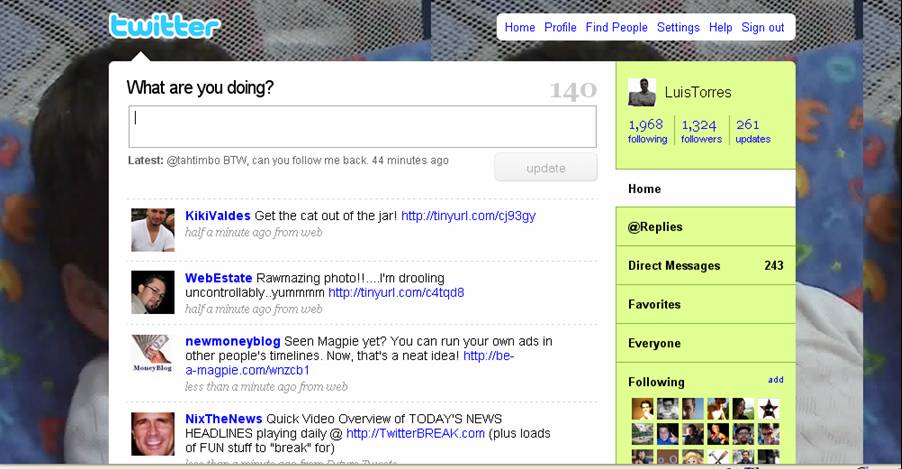The height and width of the screenshot is (469, 902).
Task: Click newmoneyblog tweet less than a minute ago
Action: tap(266, 387)
